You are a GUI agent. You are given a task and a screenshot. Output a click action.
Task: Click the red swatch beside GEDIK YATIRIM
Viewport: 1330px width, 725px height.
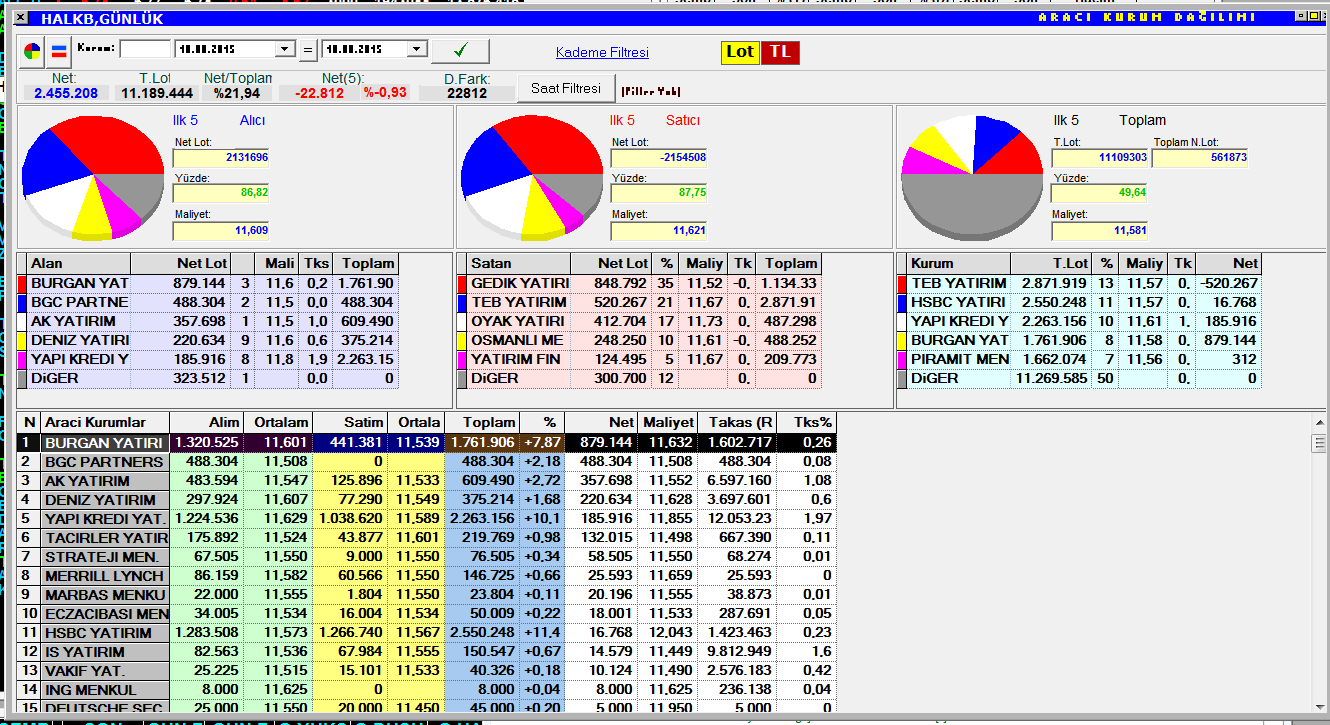point(462,283)
